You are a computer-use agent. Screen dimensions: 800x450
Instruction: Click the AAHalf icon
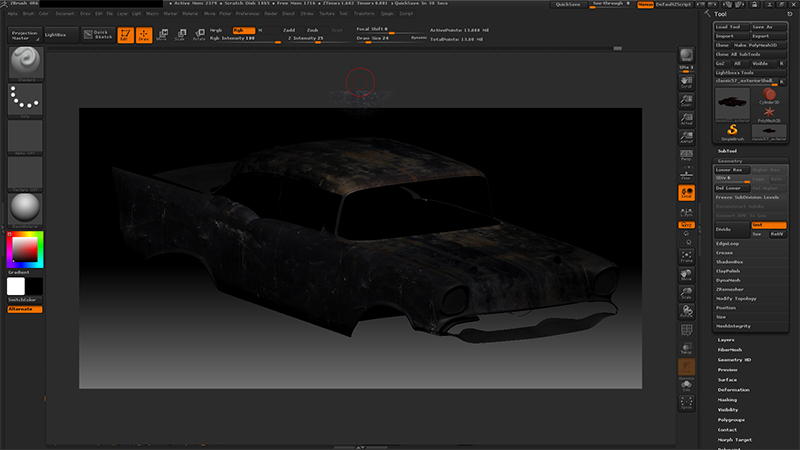(x=686, y=137)
